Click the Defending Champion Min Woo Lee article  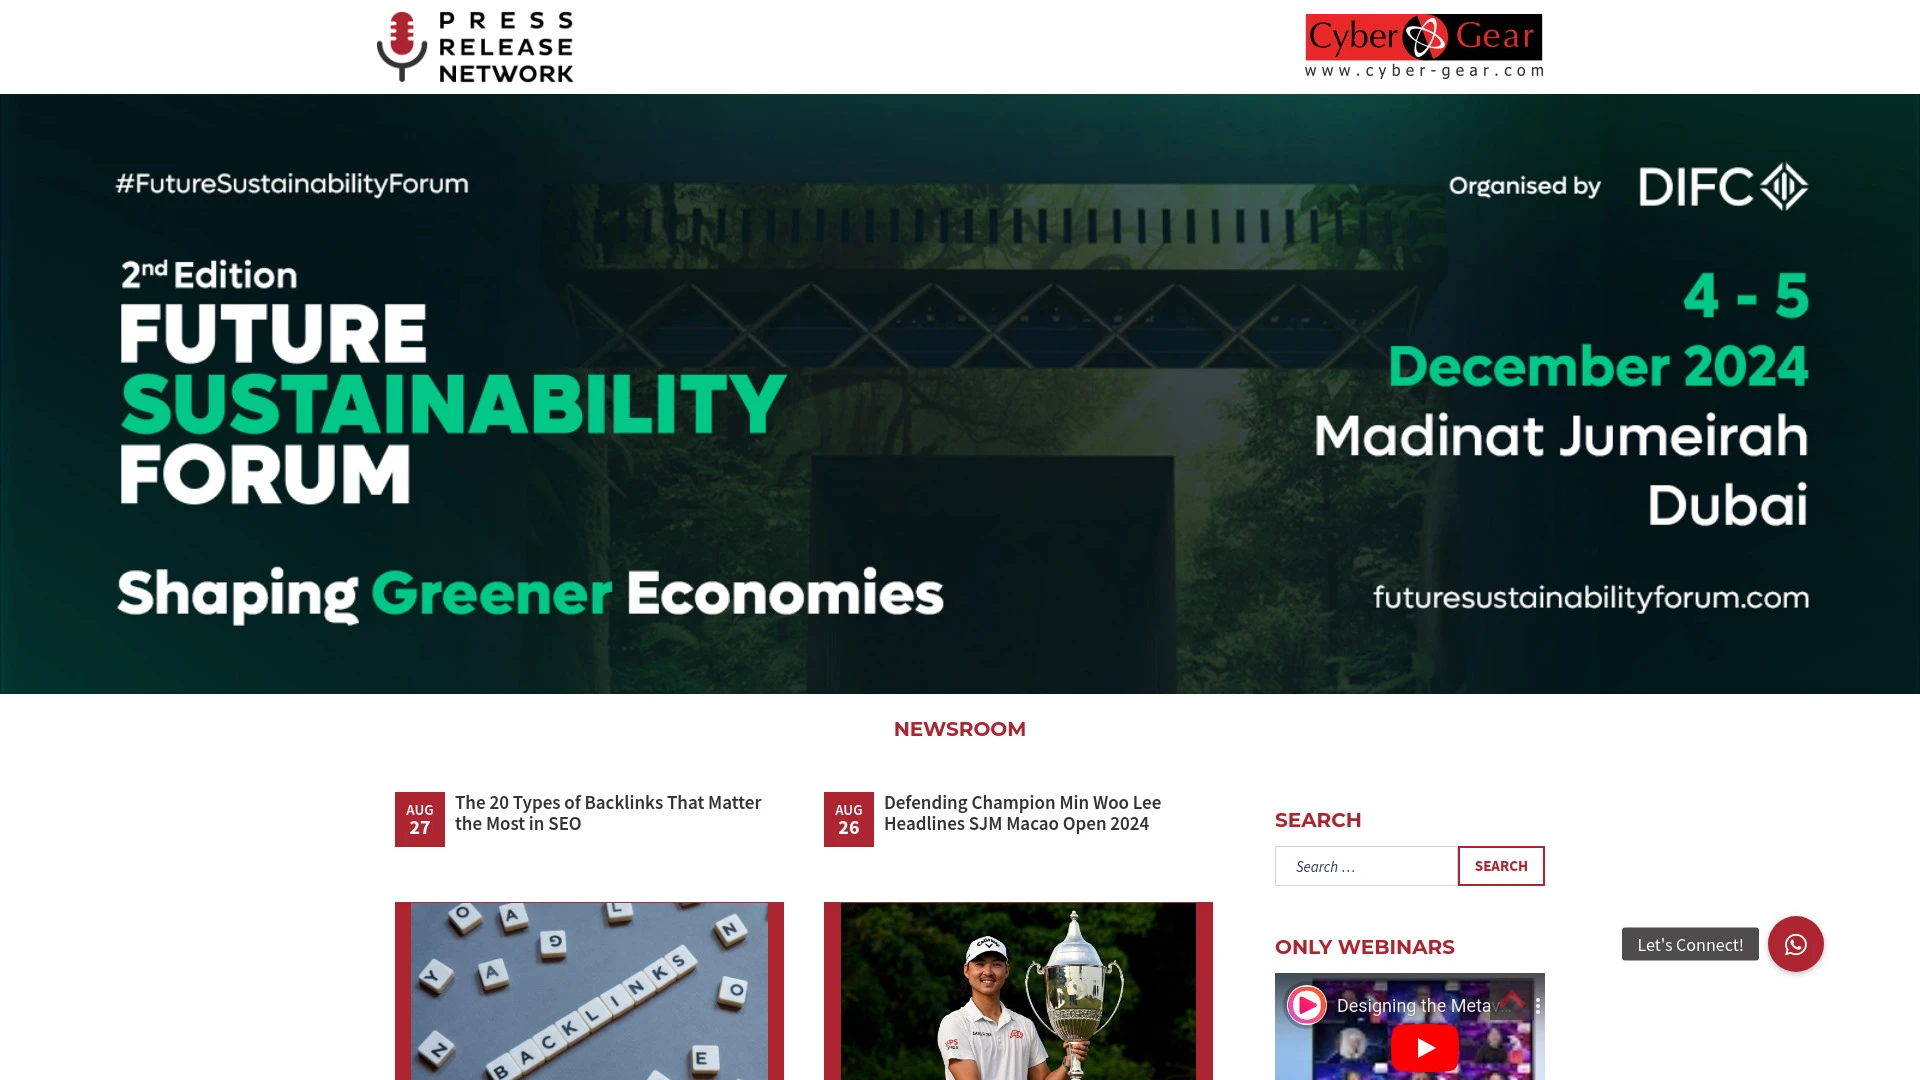(1022, 812)
